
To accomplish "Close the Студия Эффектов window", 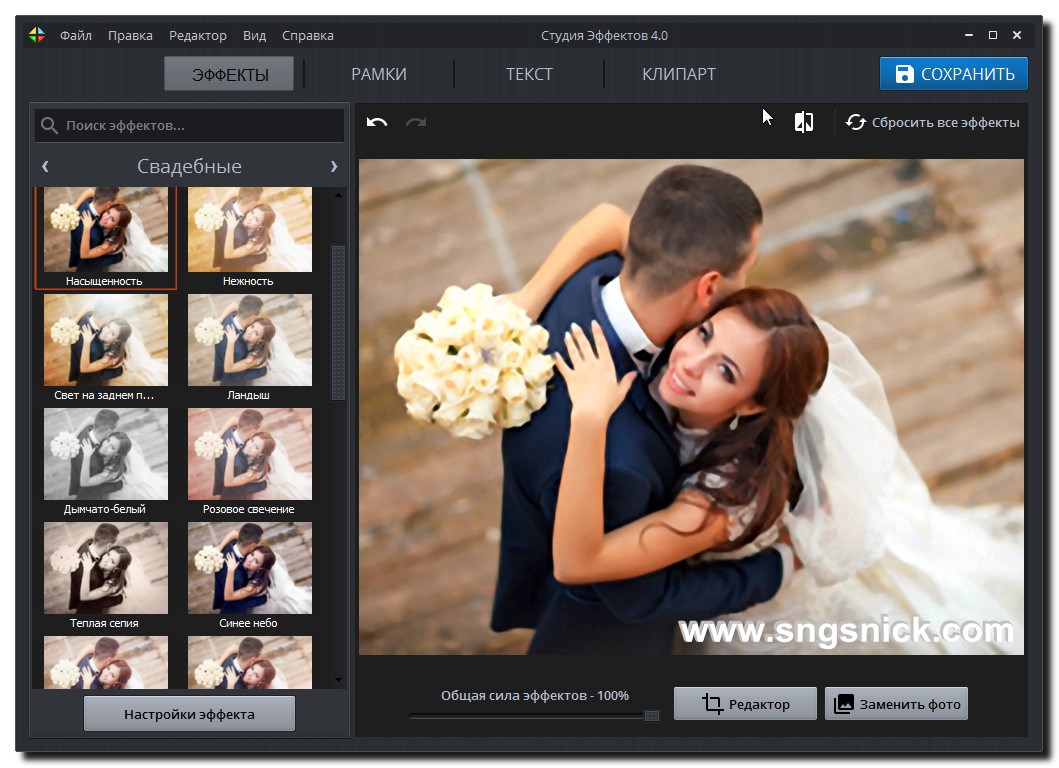I will (x=1016, y=35).
